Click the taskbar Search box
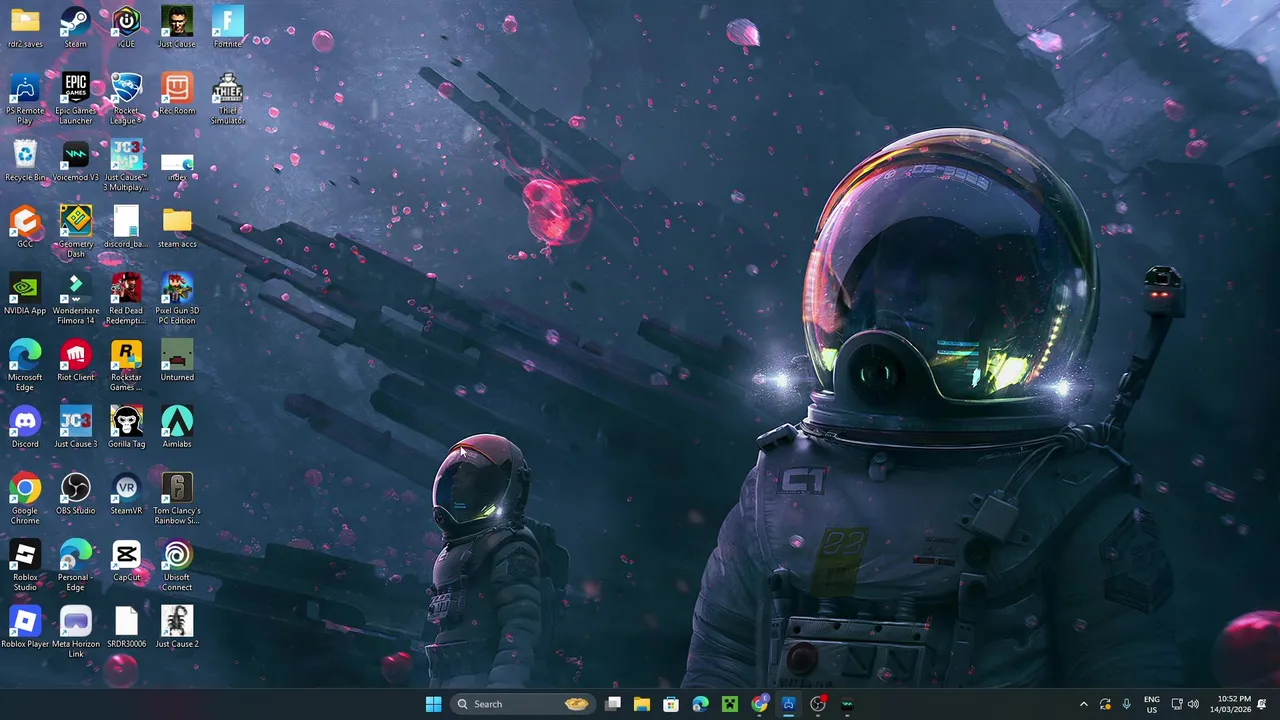Image resolution: width=1280 pixels, height=720 pixels. 522,704
